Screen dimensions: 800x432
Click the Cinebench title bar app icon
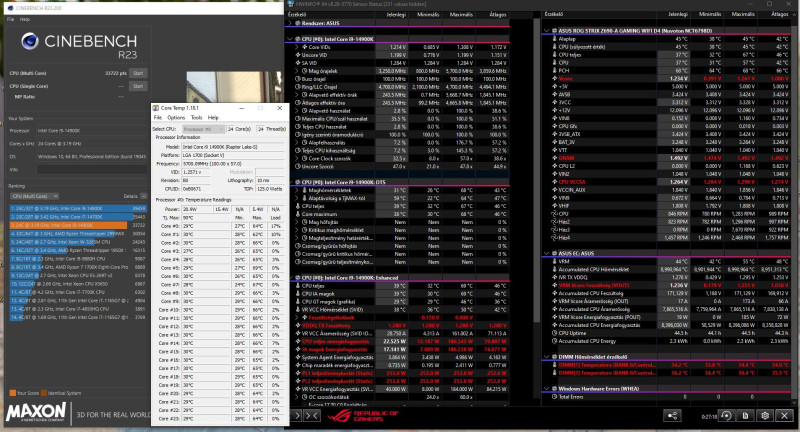[9, 8]
